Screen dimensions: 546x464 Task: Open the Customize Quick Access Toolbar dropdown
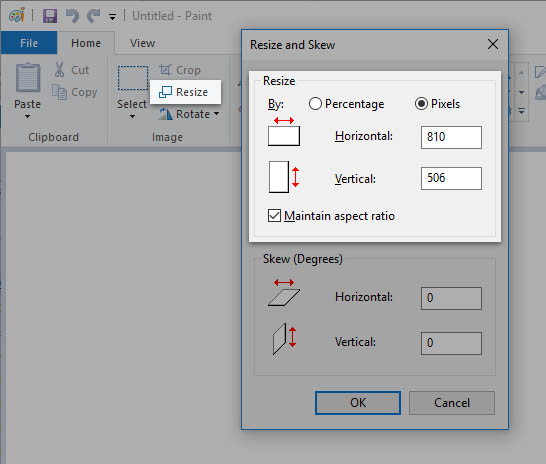pos(112,17)
